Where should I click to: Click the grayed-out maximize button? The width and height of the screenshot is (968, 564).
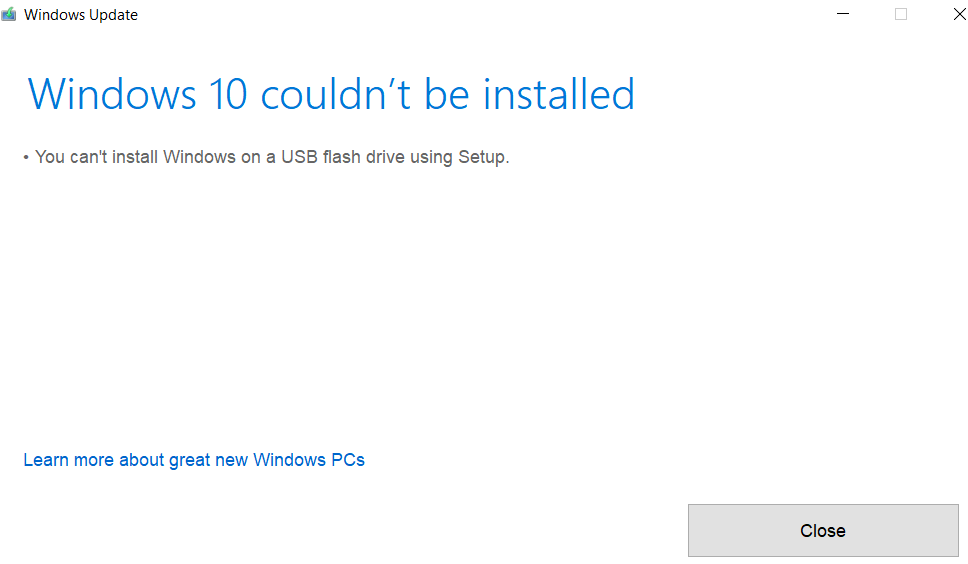[x=901, y=14]
